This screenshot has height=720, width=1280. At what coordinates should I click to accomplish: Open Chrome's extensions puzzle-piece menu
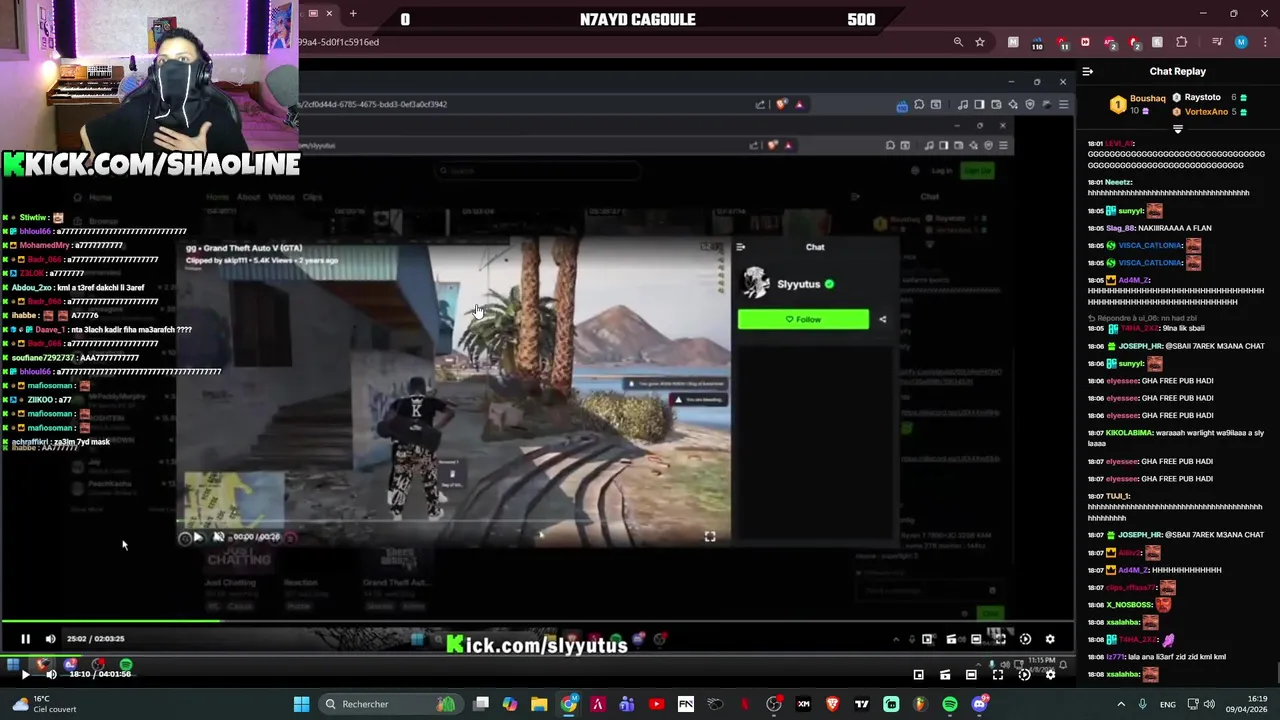pos(1182,42)
